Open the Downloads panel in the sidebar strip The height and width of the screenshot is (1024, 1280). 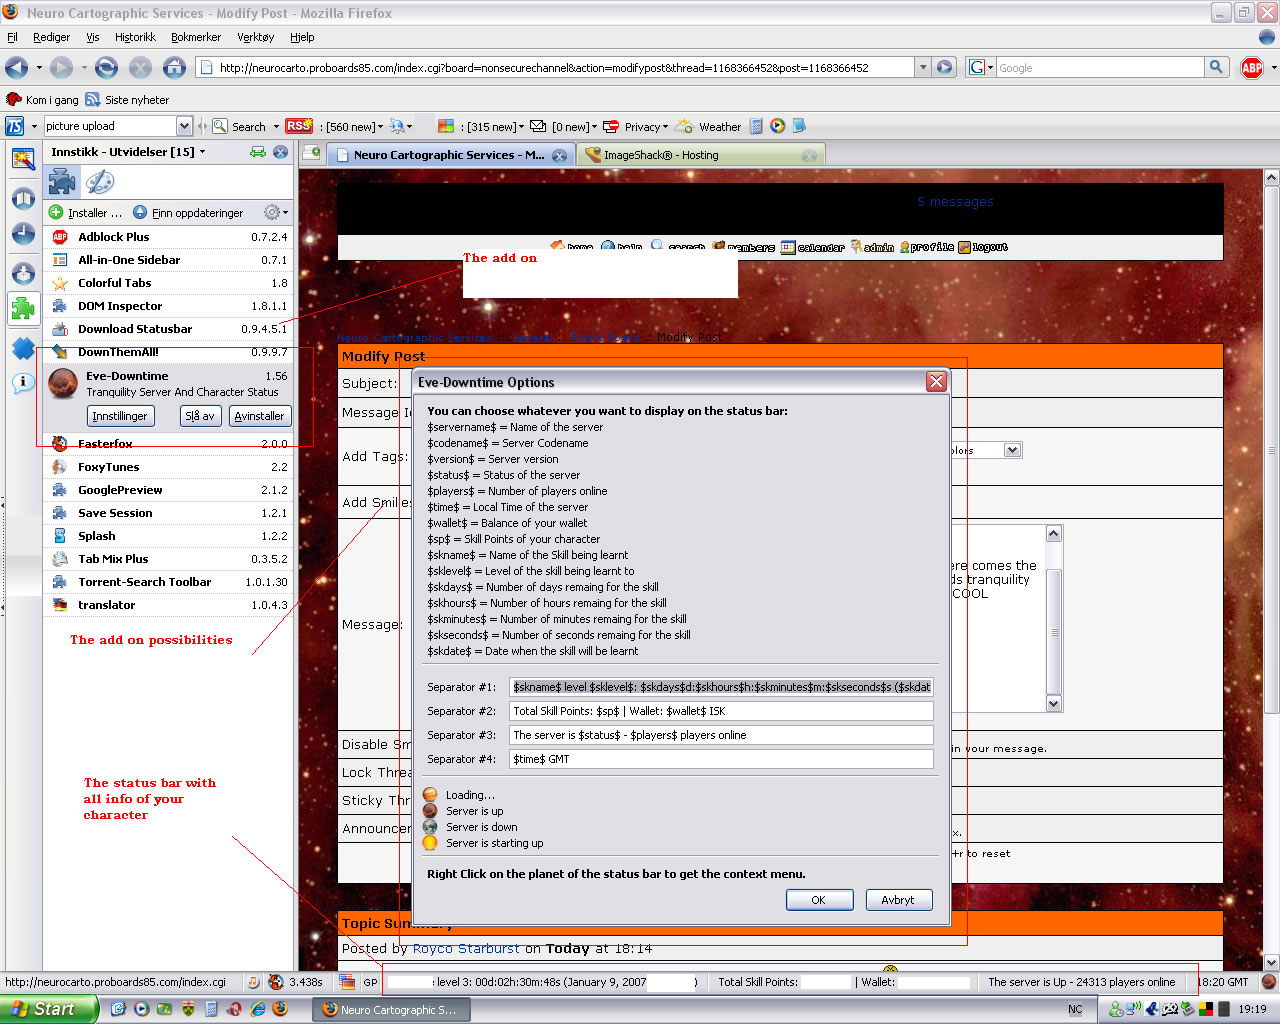point(23,272)
